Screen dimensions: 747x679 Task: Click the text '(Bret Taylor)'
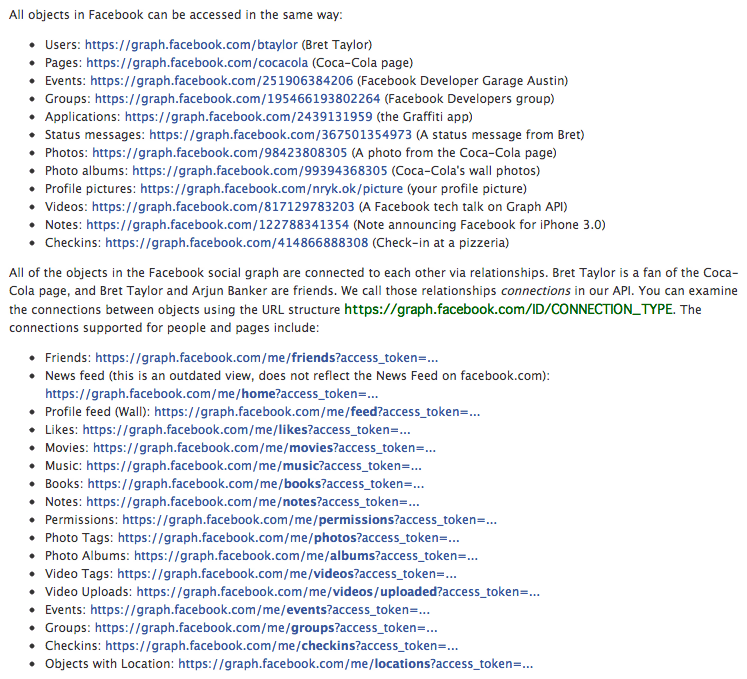[x=337, y=45]
